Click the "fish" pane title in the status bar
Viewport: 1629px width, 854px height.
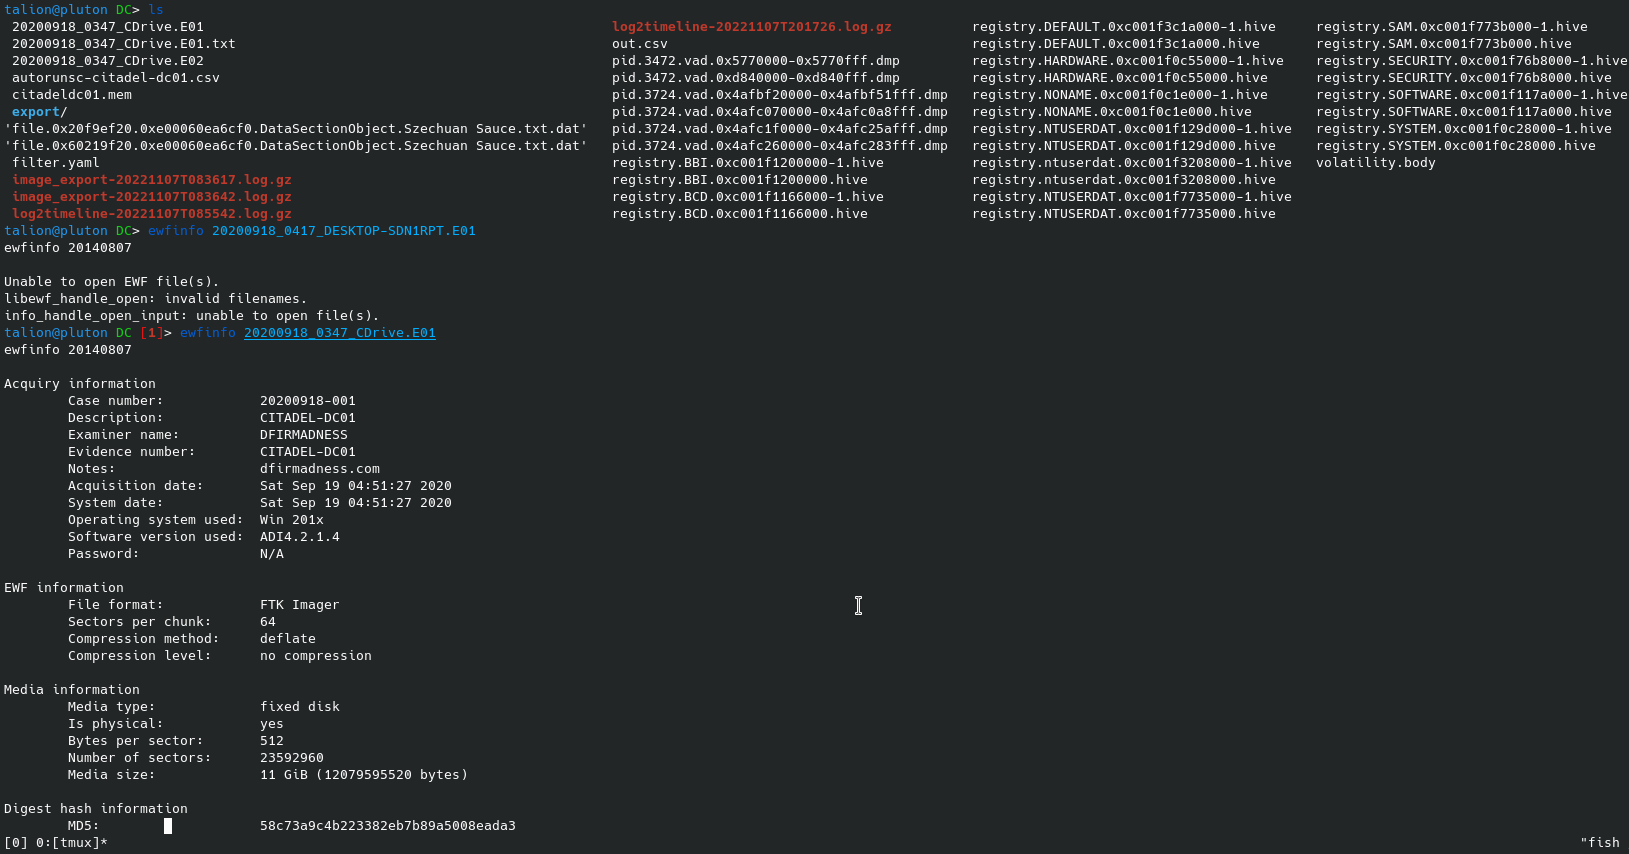1599,843
